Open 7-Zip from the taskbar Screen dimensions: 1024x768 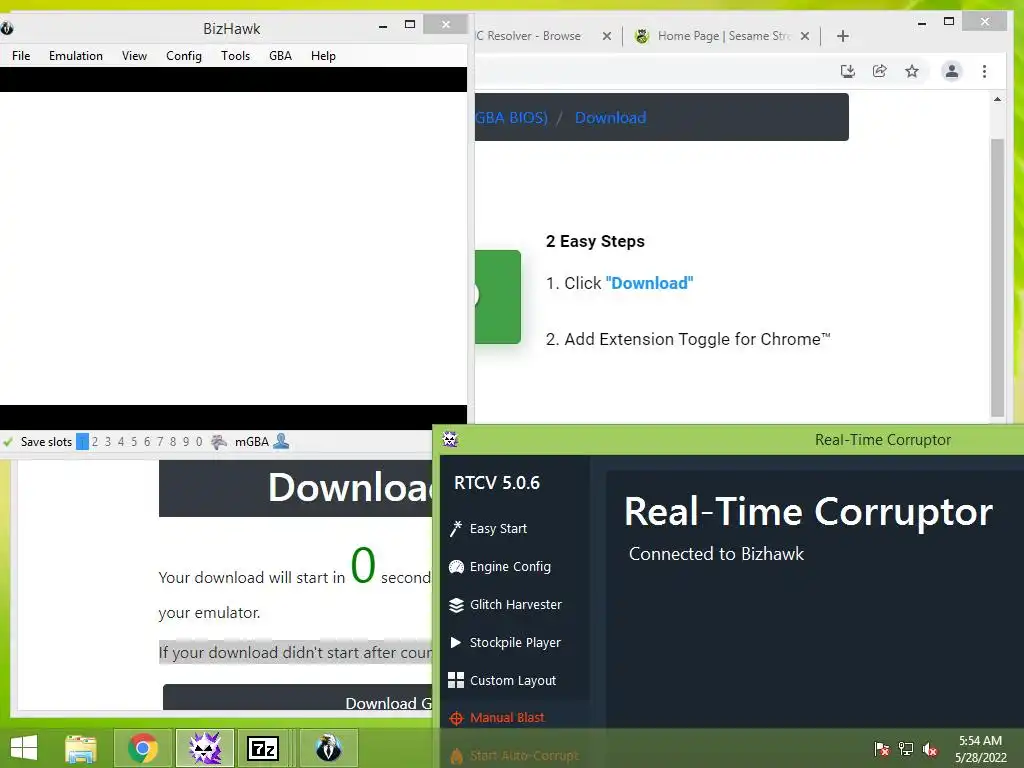pos(263,748)
